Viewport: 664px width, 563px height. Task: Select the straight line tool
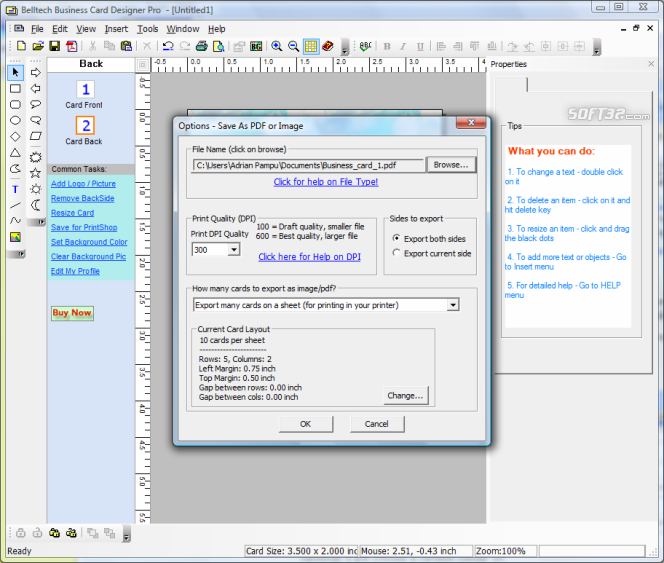[x=15, y=205]
